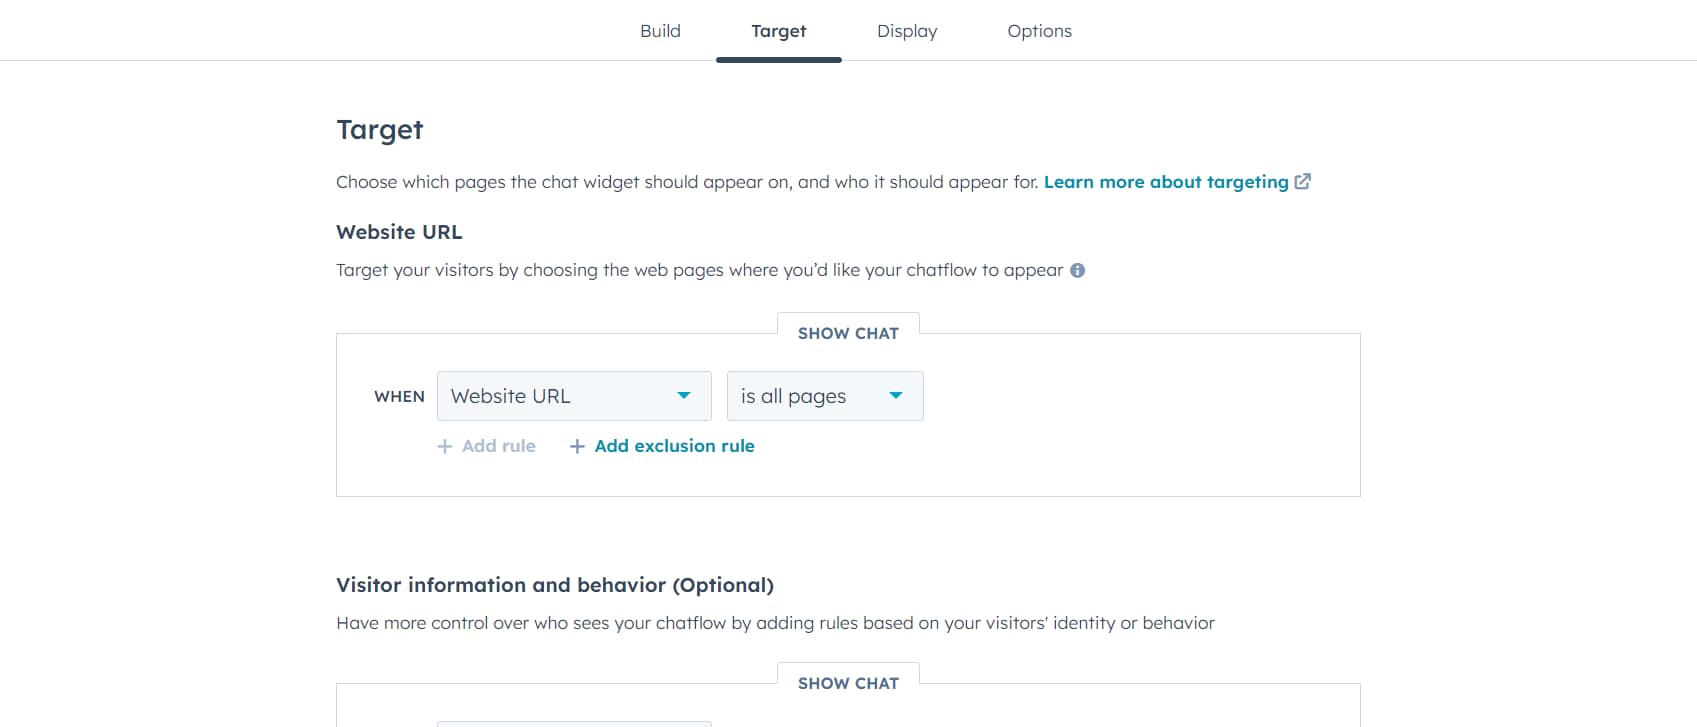The height and width of the screenshot is (727, 1697).
Task: Select the Target tab
Action: click(x=778, y=31)
